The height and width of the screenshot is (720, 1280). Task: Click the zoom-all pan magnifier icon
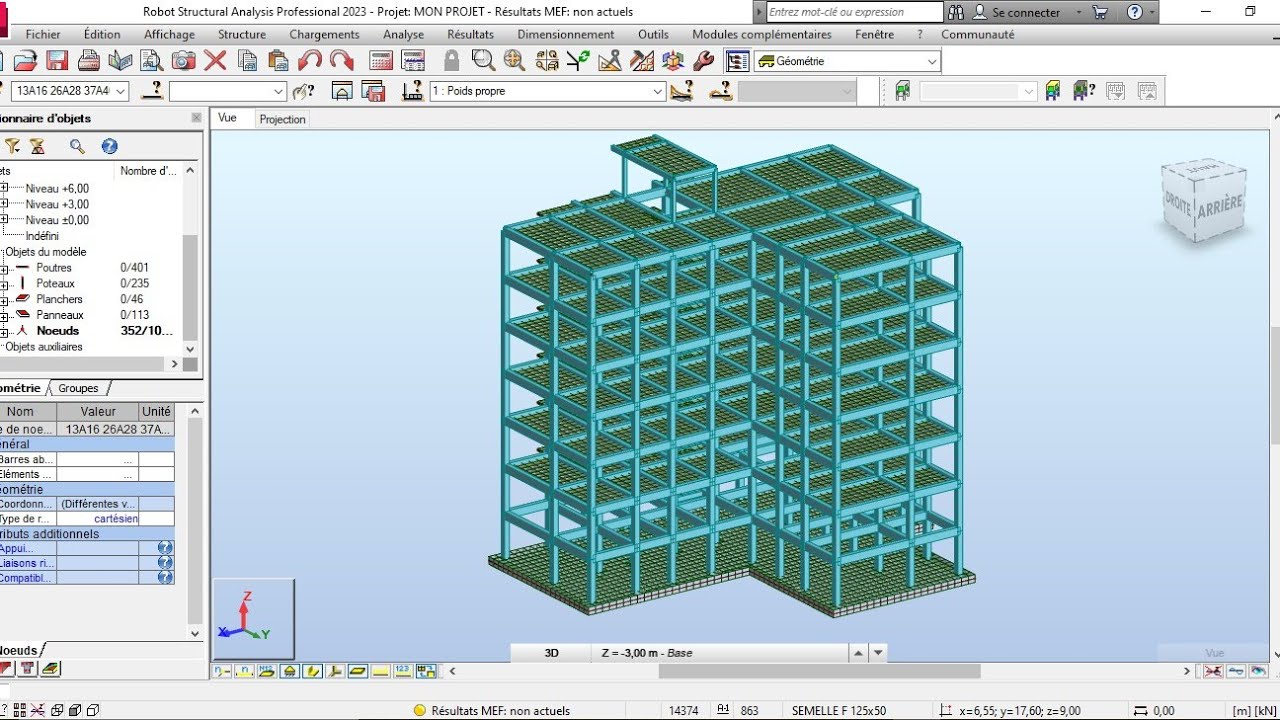point(515,60)
